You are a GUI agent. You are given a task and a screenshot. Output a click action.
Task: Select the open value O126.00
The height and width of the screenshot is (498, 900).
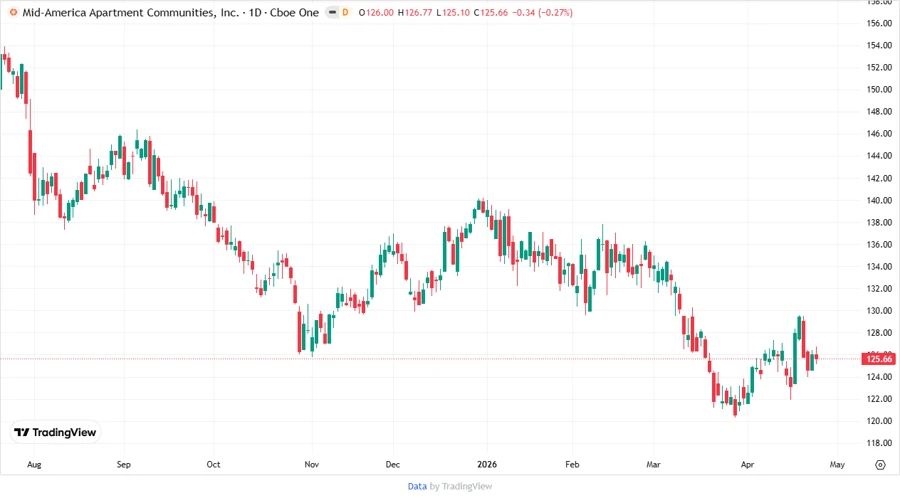point(376,13)
